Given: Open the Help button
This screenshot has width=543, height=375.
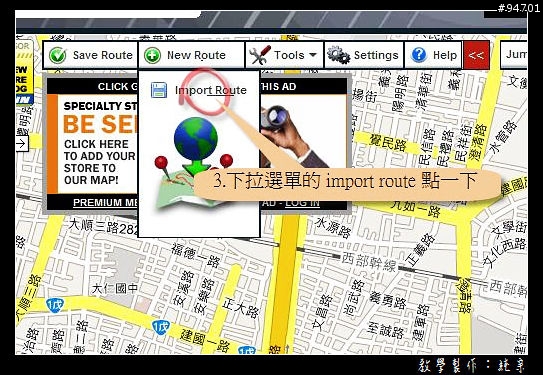Looking at the screenshot, I should (433, 55).
